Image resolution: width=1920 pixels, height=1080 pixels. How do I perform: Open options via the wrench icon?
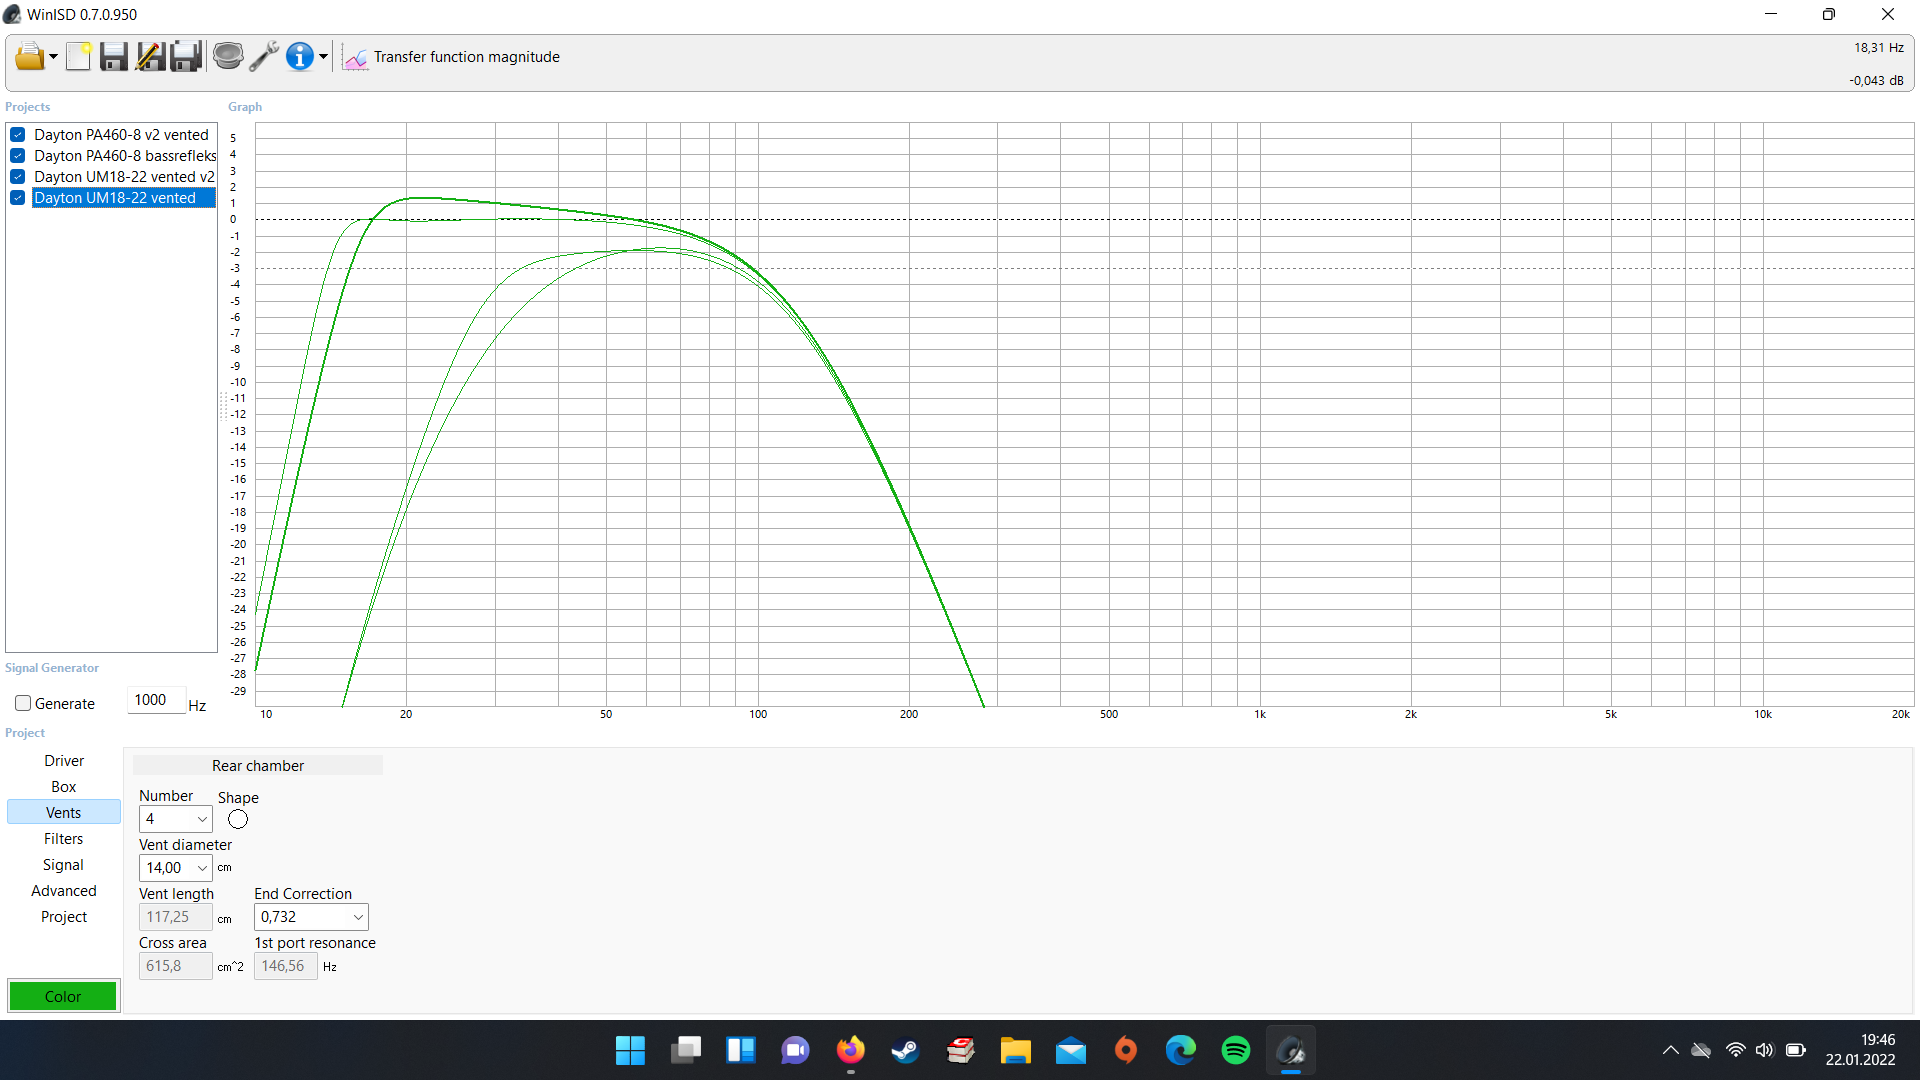coord(264,57)
